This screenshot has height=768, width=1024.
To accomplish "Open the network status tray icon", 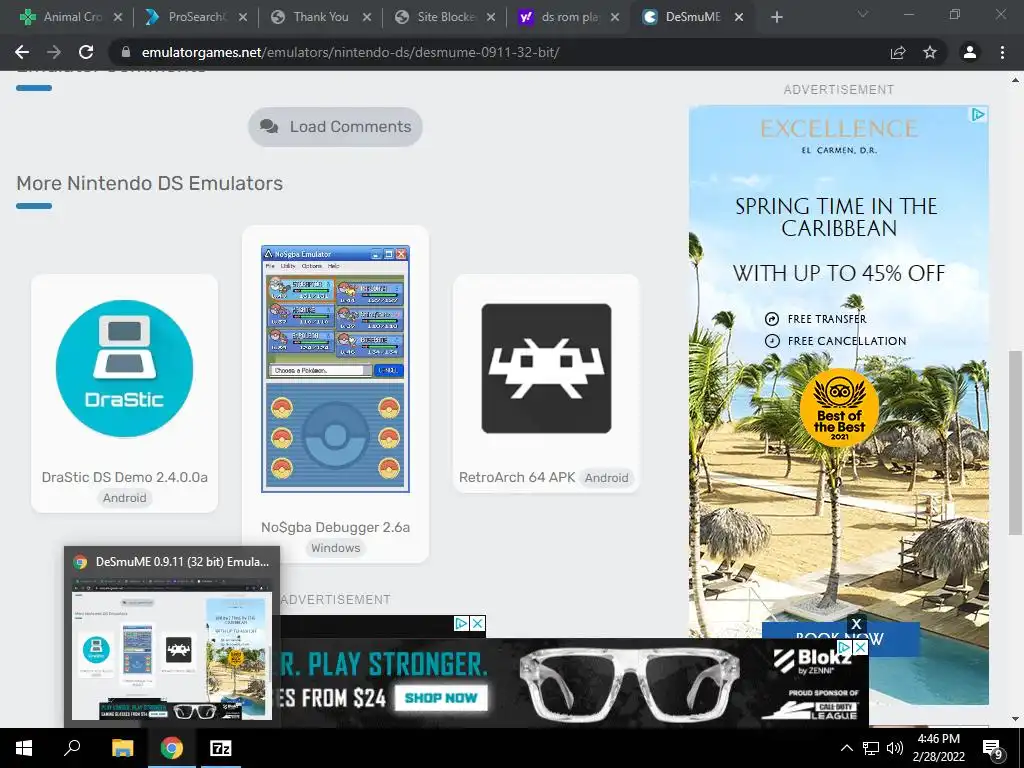I will click(871, 748).
